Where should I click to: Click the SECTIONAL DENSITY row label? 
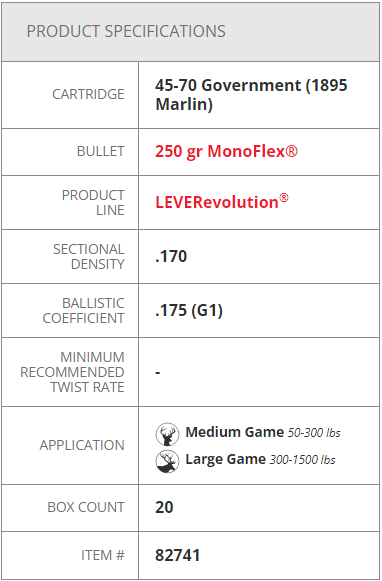coord(89,256)
